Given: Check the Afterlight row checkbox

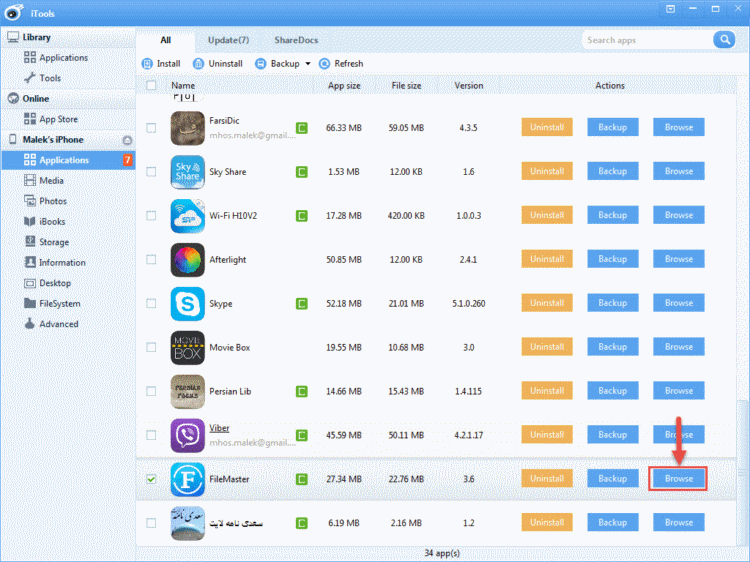Looking at the screenshot, I should point(151,260).
